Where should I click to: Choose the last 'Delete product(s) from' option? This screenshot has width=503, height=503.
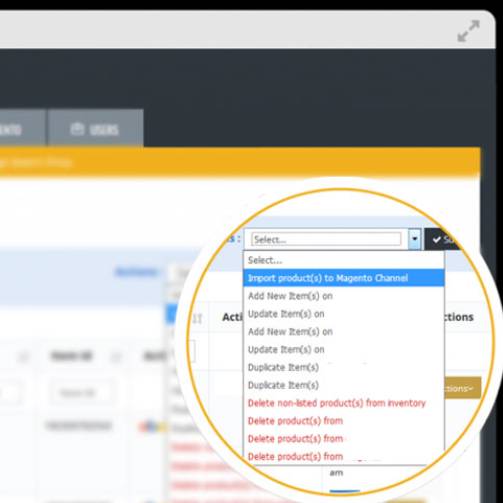click(344, 456)
